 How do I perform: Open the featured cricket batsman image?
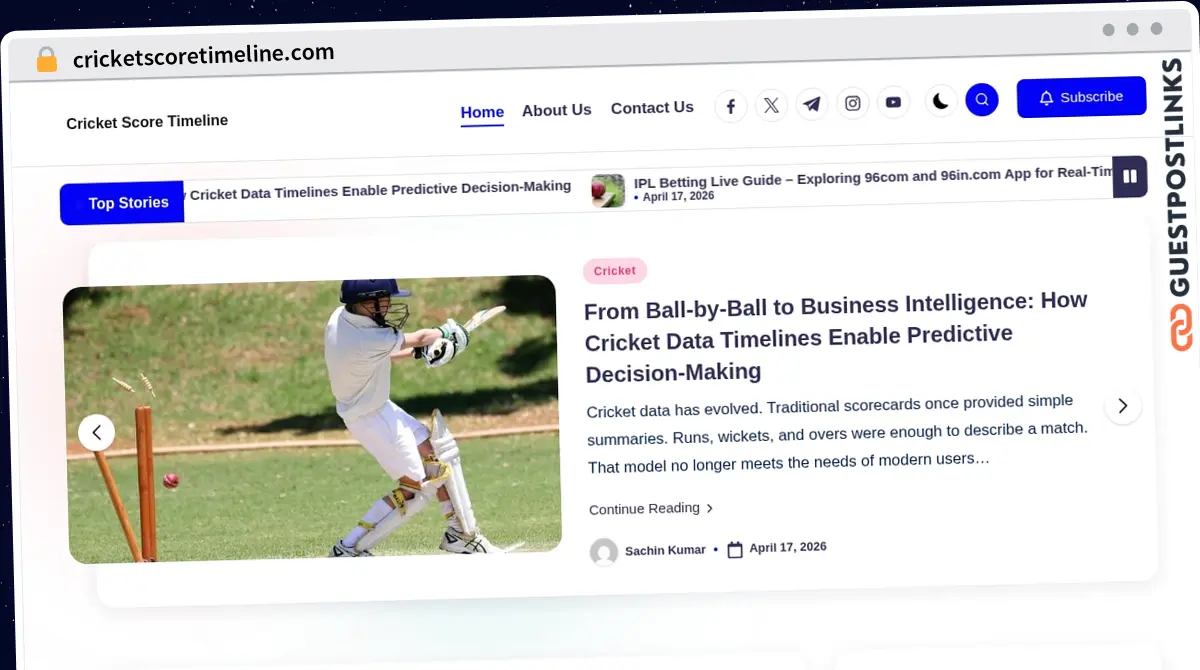[312, 418]
